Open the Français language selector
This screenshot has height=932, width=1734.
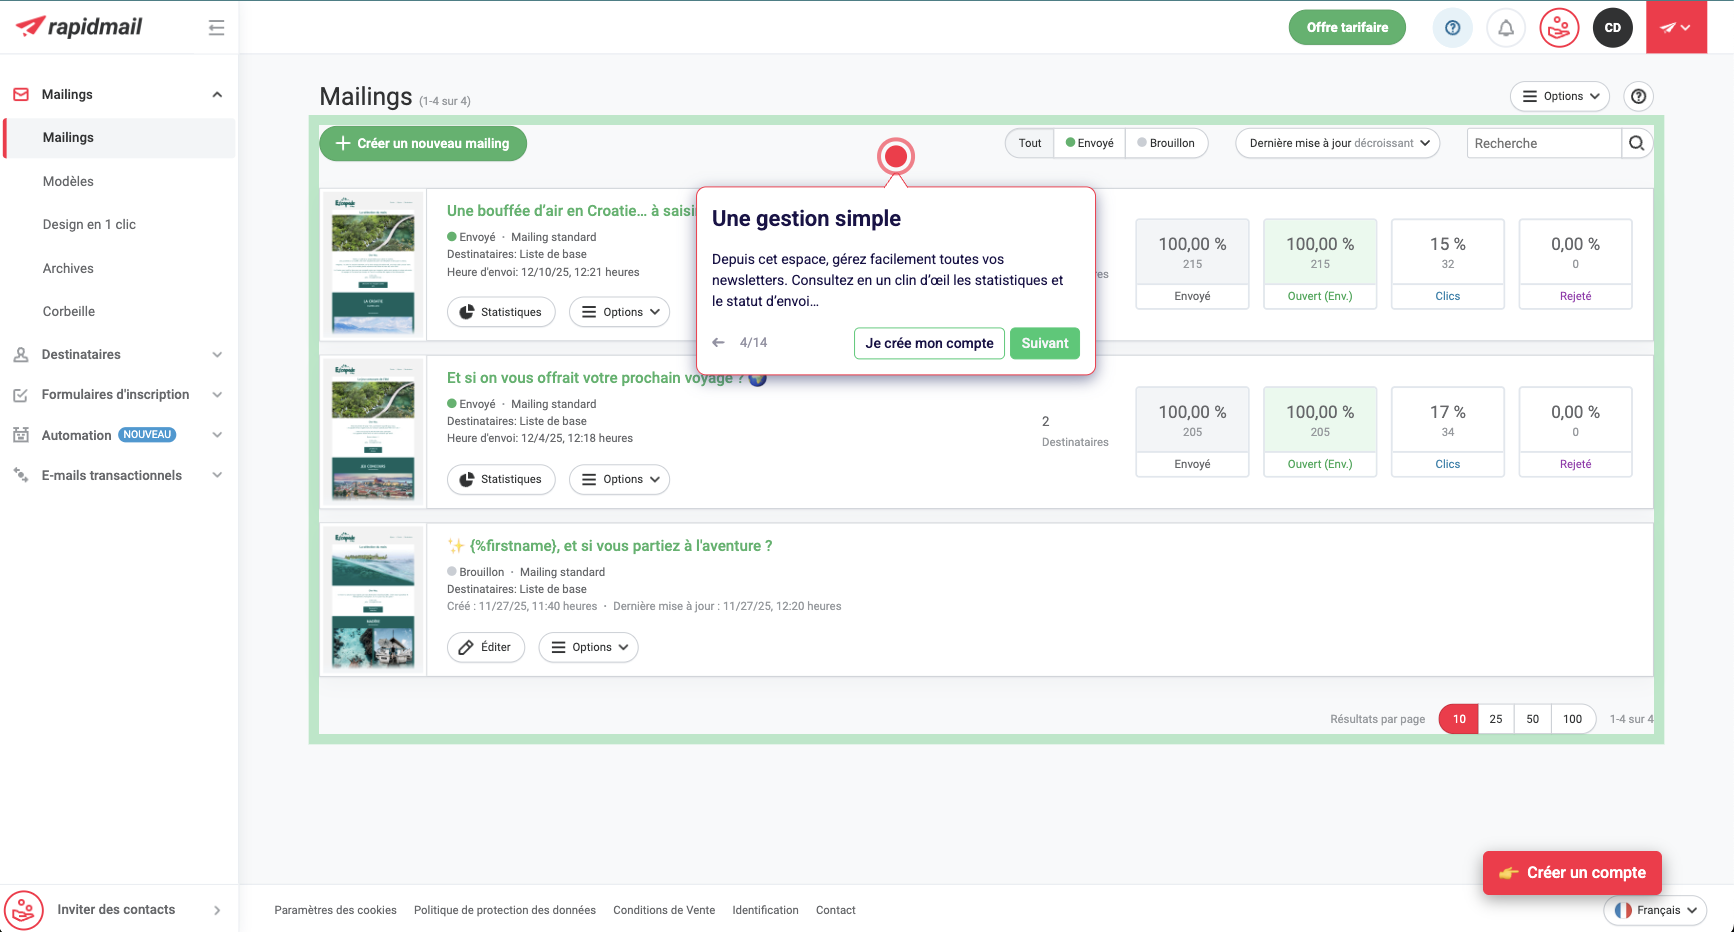click(x=1656, y=910)
